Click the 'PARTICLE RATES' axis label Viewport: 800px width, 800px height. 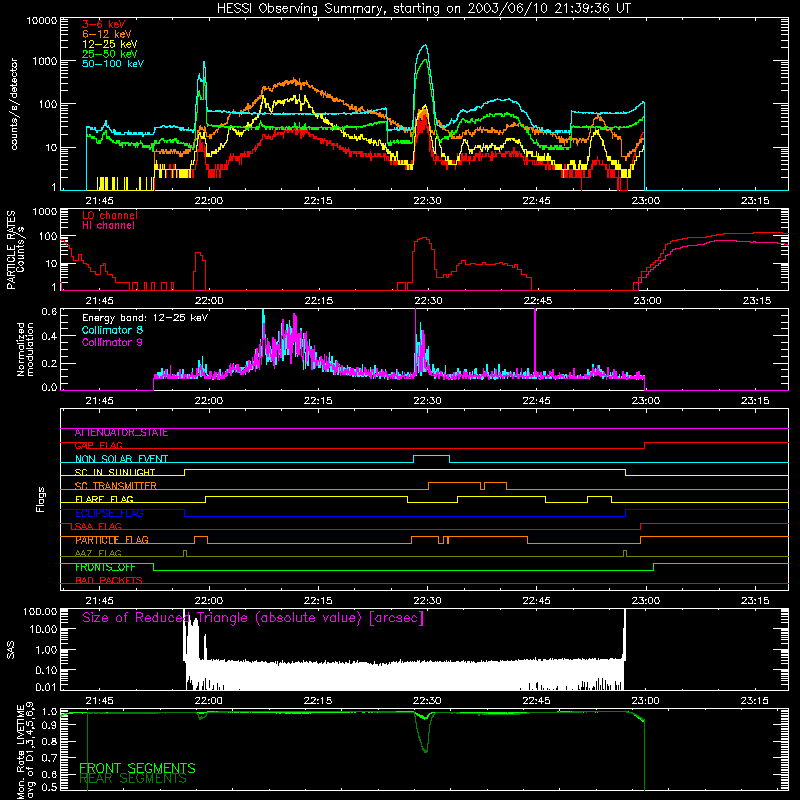pyautogui.click(x=11, y=250)
